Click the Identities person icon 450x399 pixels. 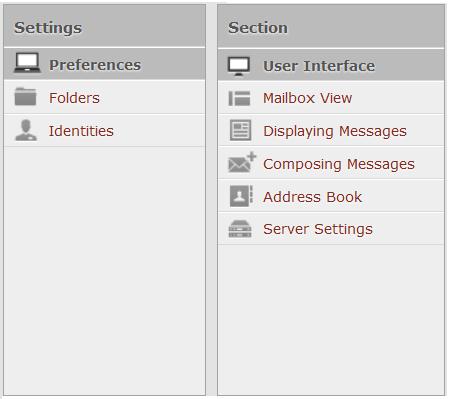26,130
